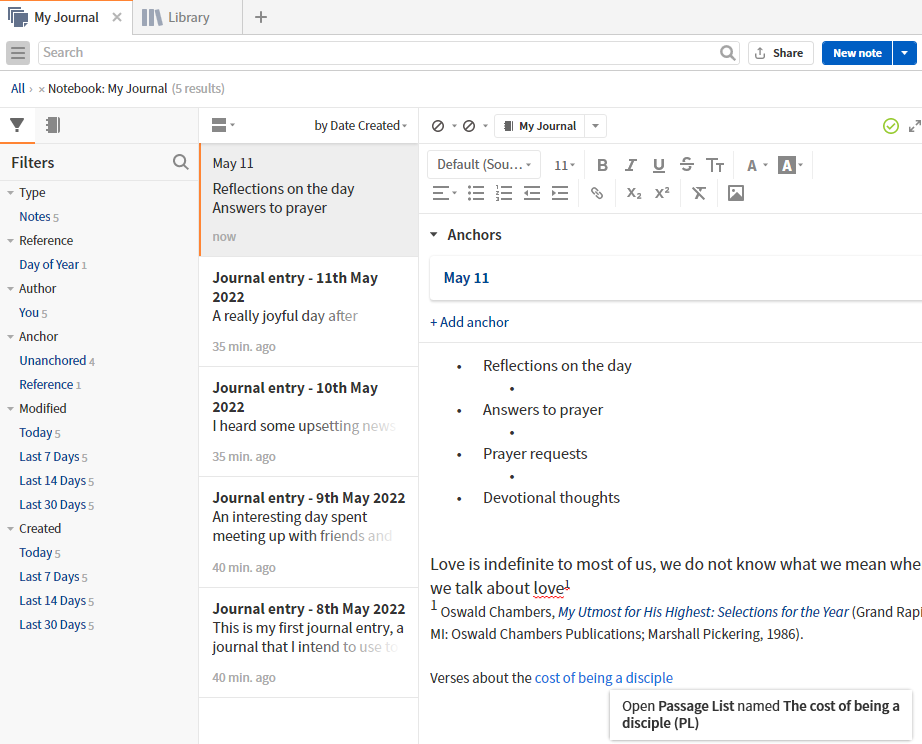Open Journal entry - 10th May 2022 note
Viewport: 922px width, 744px height.
pos(309,422)
